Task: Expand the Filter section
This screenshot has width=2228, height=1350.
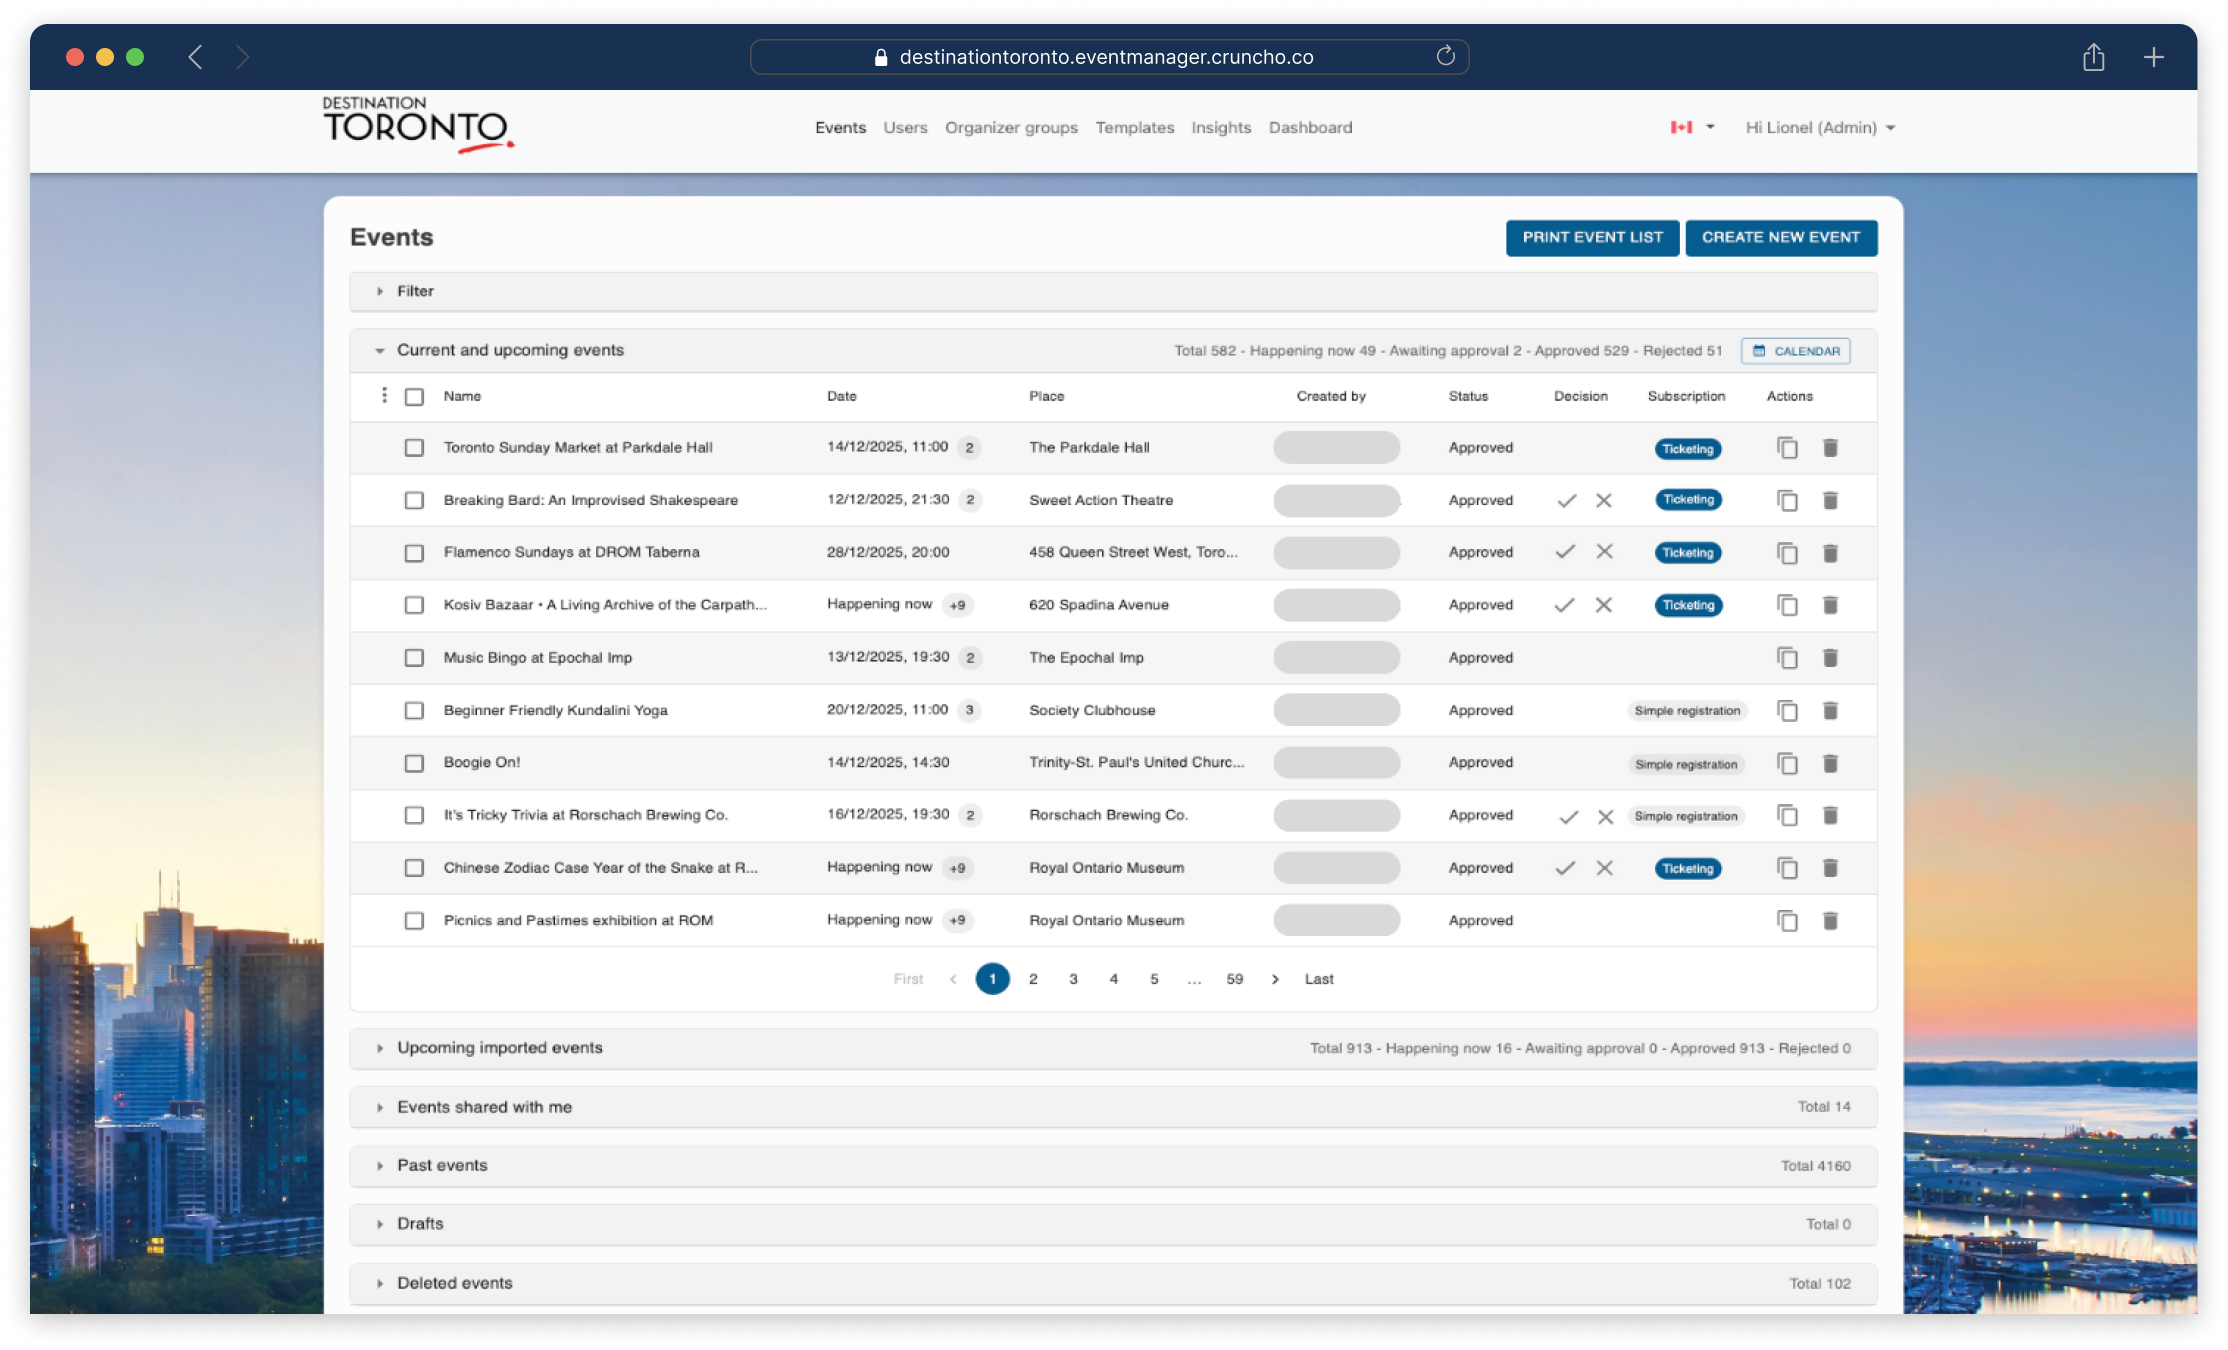Action: pos(415,291)
